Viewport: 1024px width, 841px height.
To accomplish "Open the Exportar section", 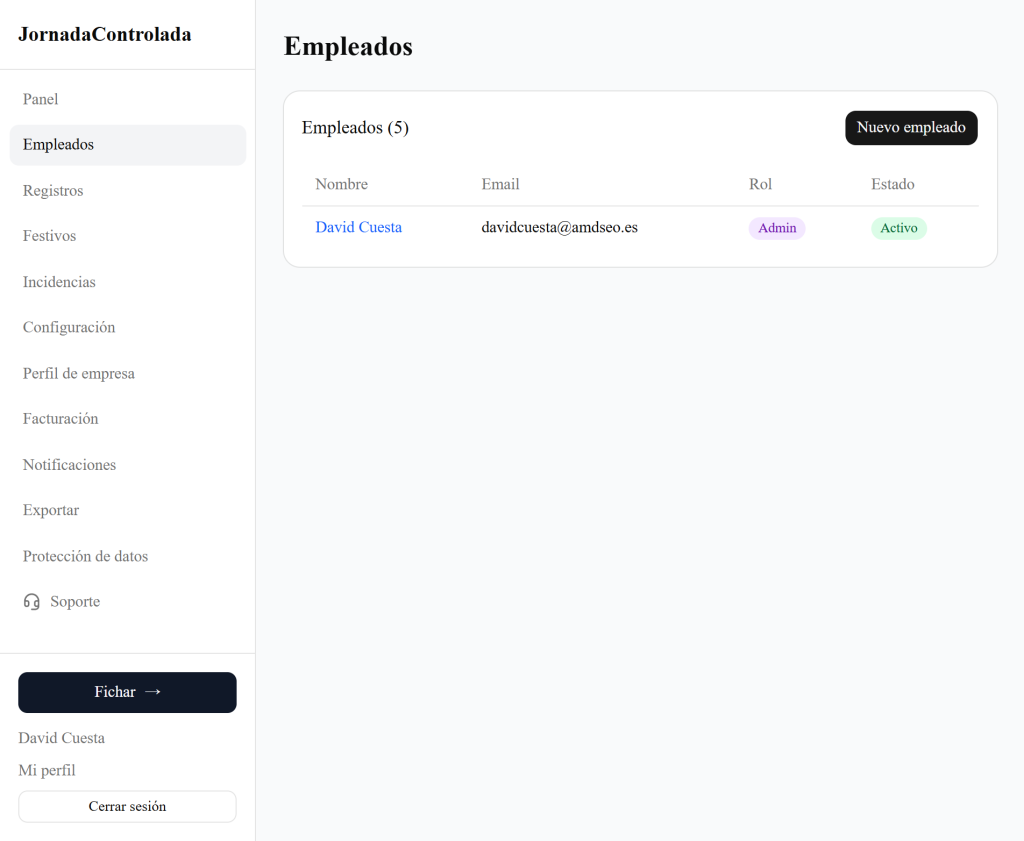I will click(x=51, y=510).
